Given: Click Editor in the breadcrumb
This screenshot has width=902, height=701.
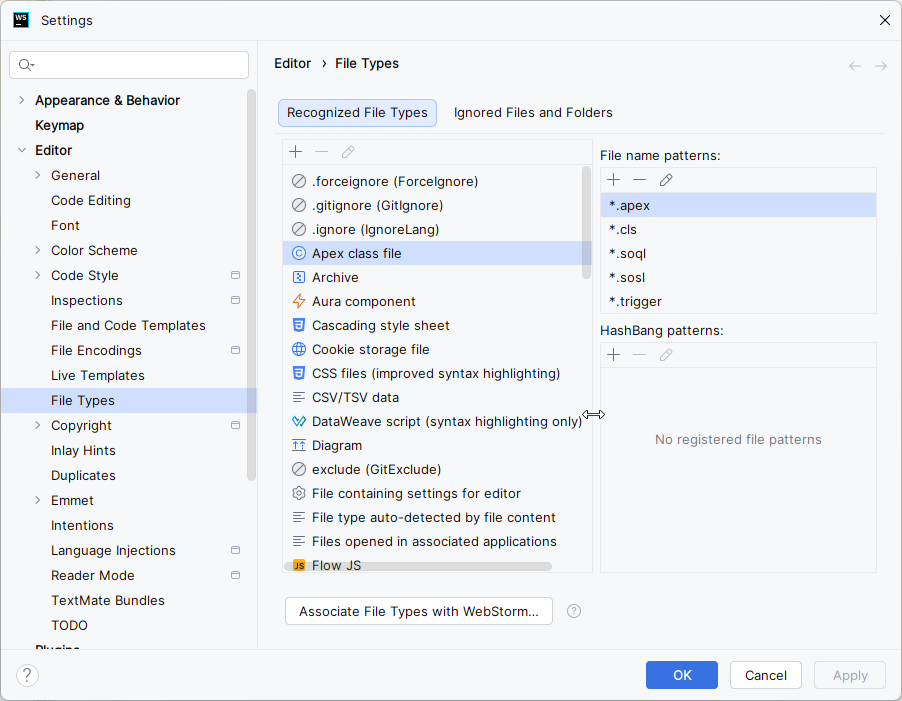Looking at the screenshot, I should [x=292, y=63].
